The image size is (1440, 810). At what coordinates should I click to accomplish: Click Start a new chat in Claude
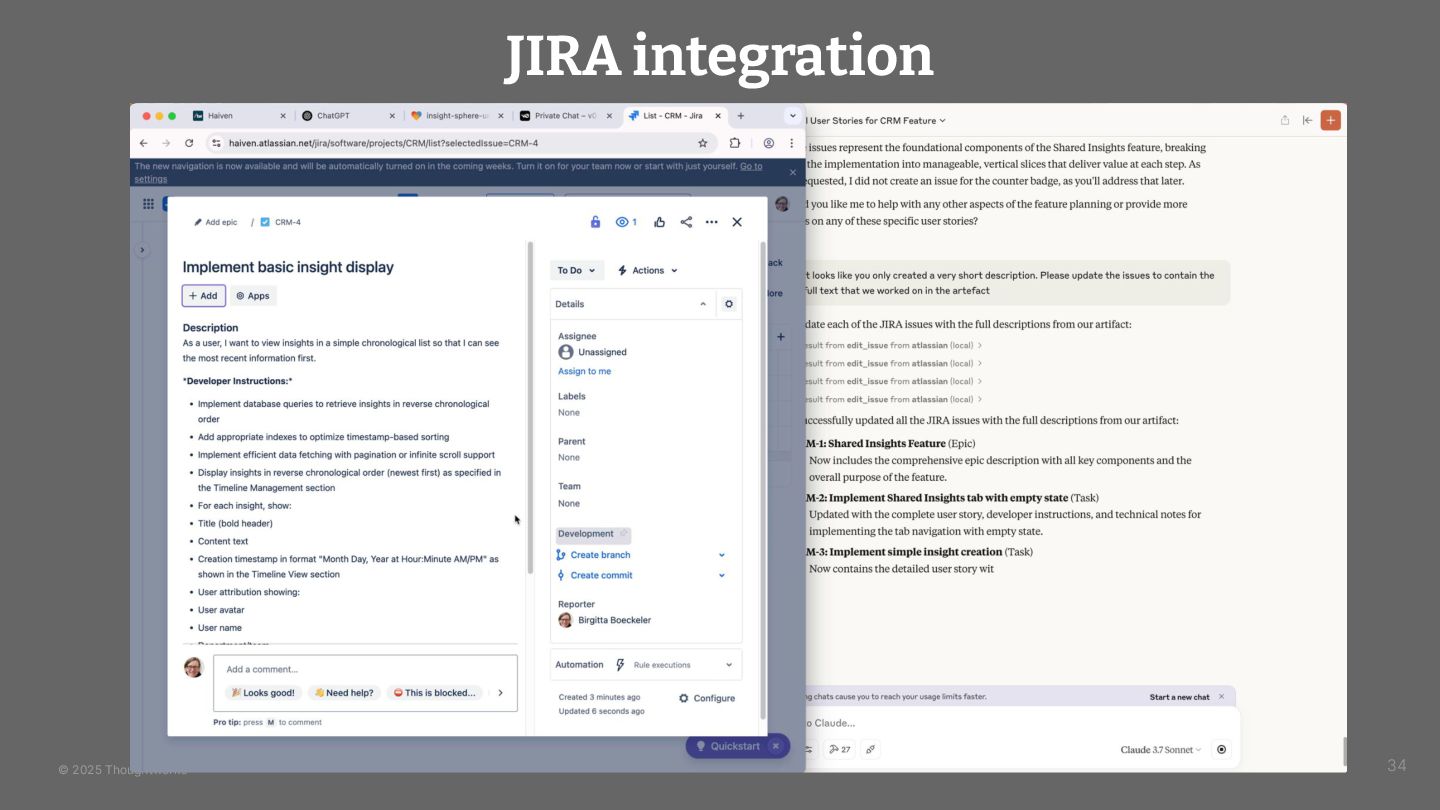(x=1179, y=697)
